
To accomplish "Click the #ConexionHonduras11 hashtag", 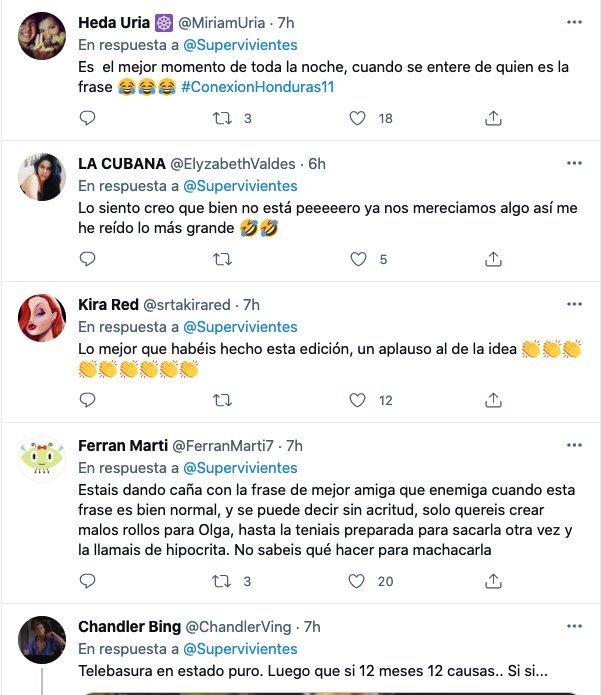I will 267,87.
